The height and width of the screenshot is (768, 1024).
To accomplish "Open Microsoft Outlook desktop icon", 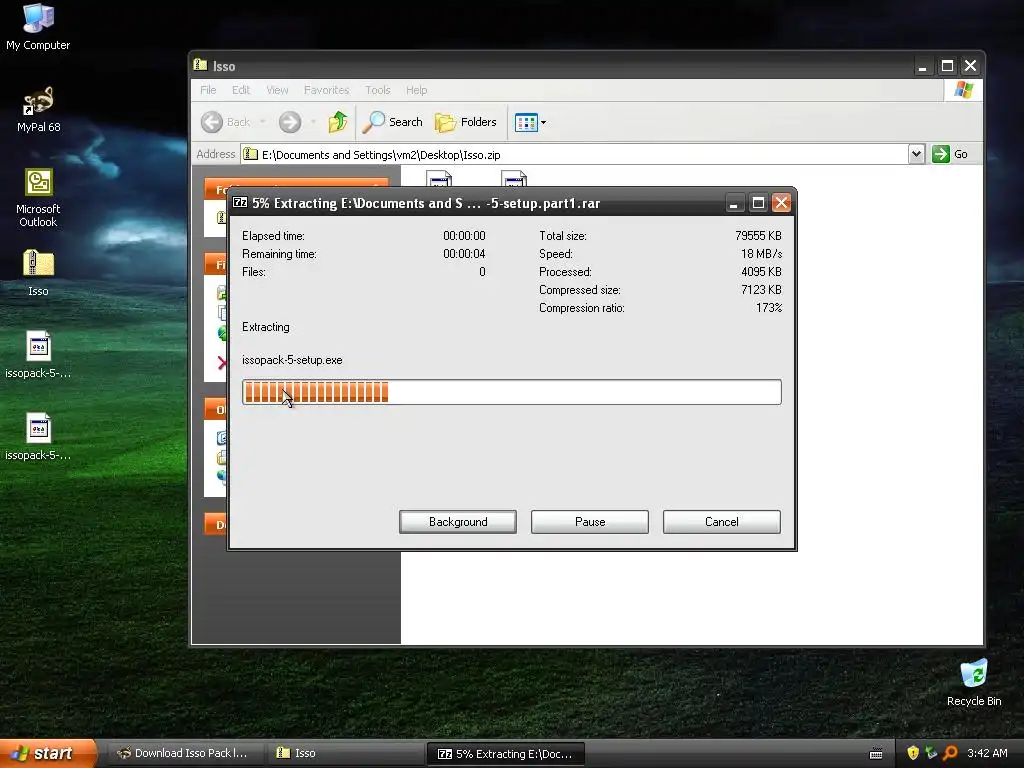I will click(38, 198).
